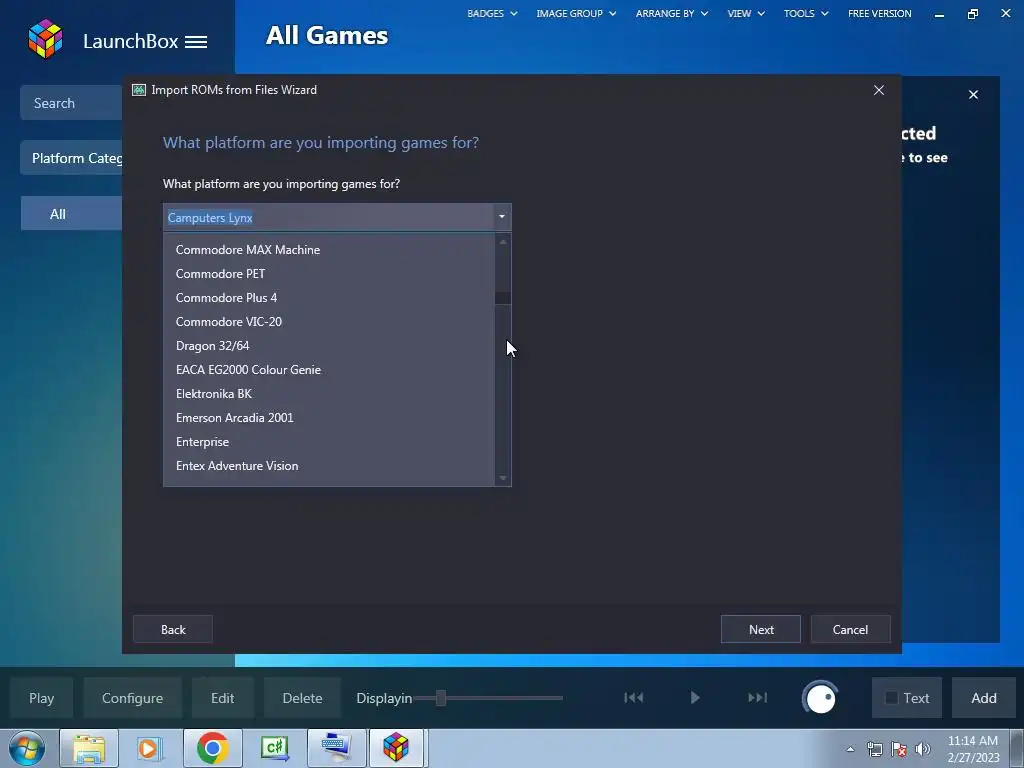
Task: Select Commodore MAX Machine from the list
Action: [x=329, y=249]
